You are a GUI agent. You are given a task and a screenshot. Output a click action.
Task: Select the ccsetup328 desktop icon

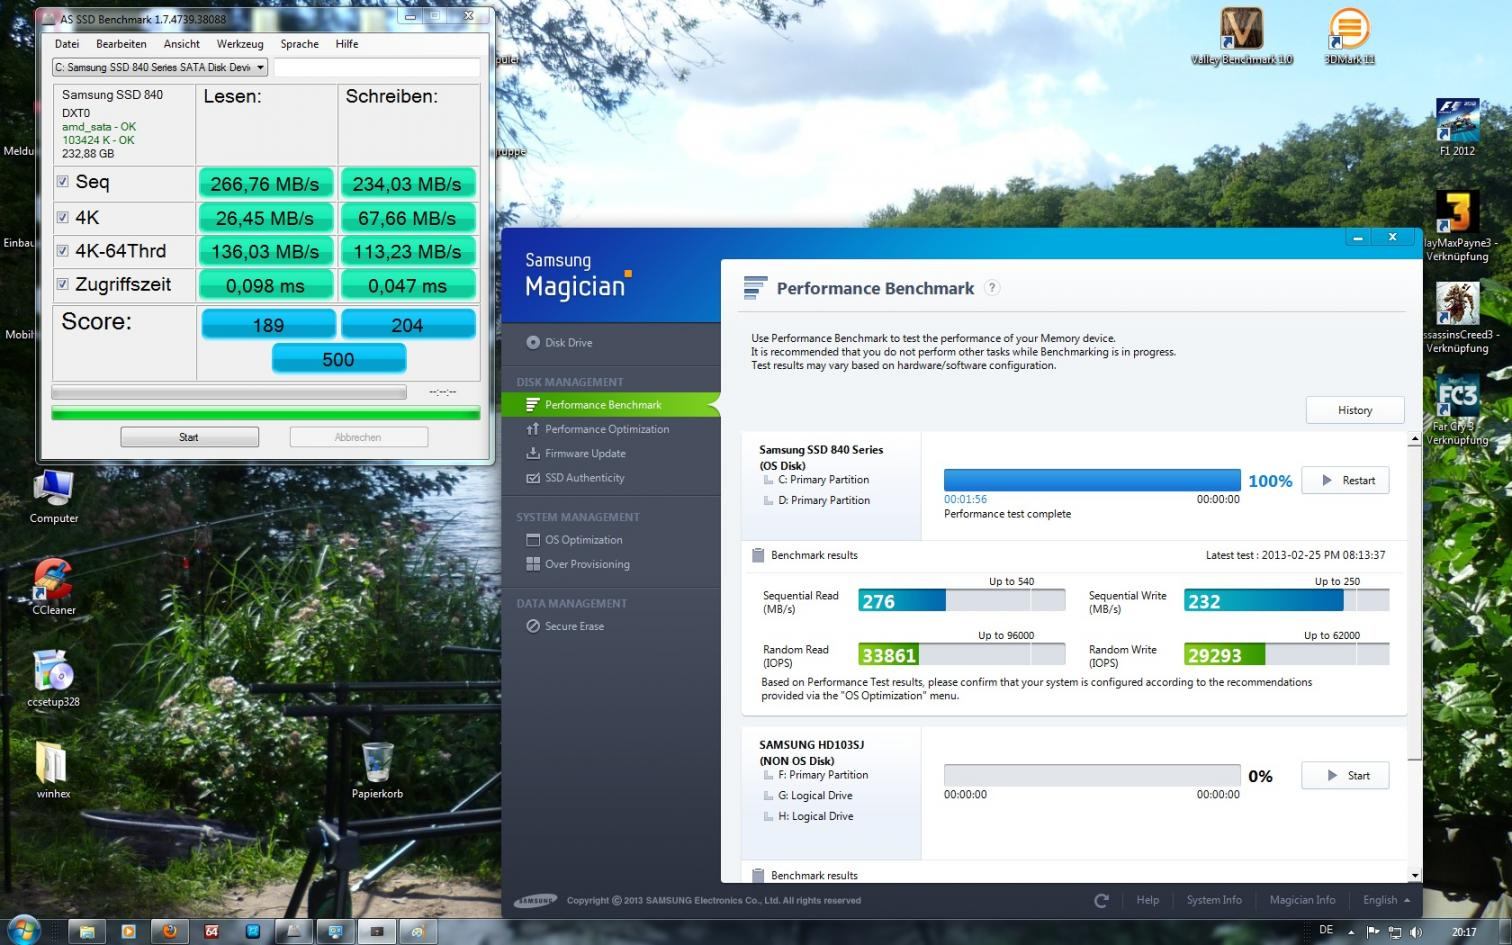tap(53, 679)
